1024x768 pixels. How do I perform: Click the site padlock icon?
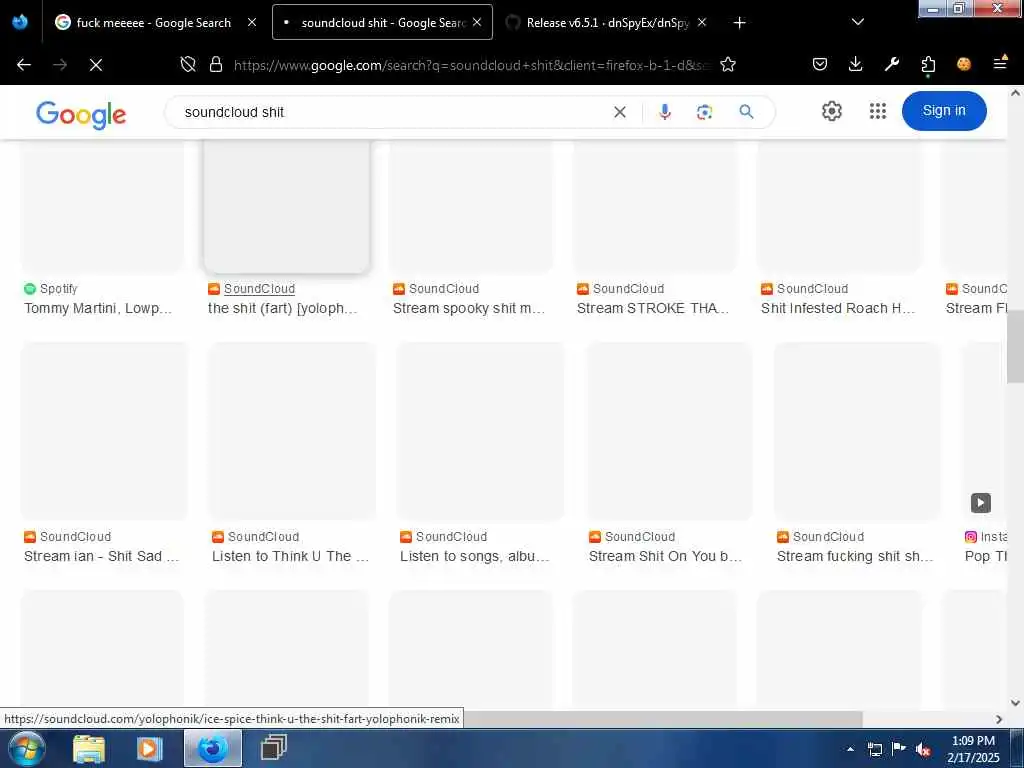click(216, 65)
